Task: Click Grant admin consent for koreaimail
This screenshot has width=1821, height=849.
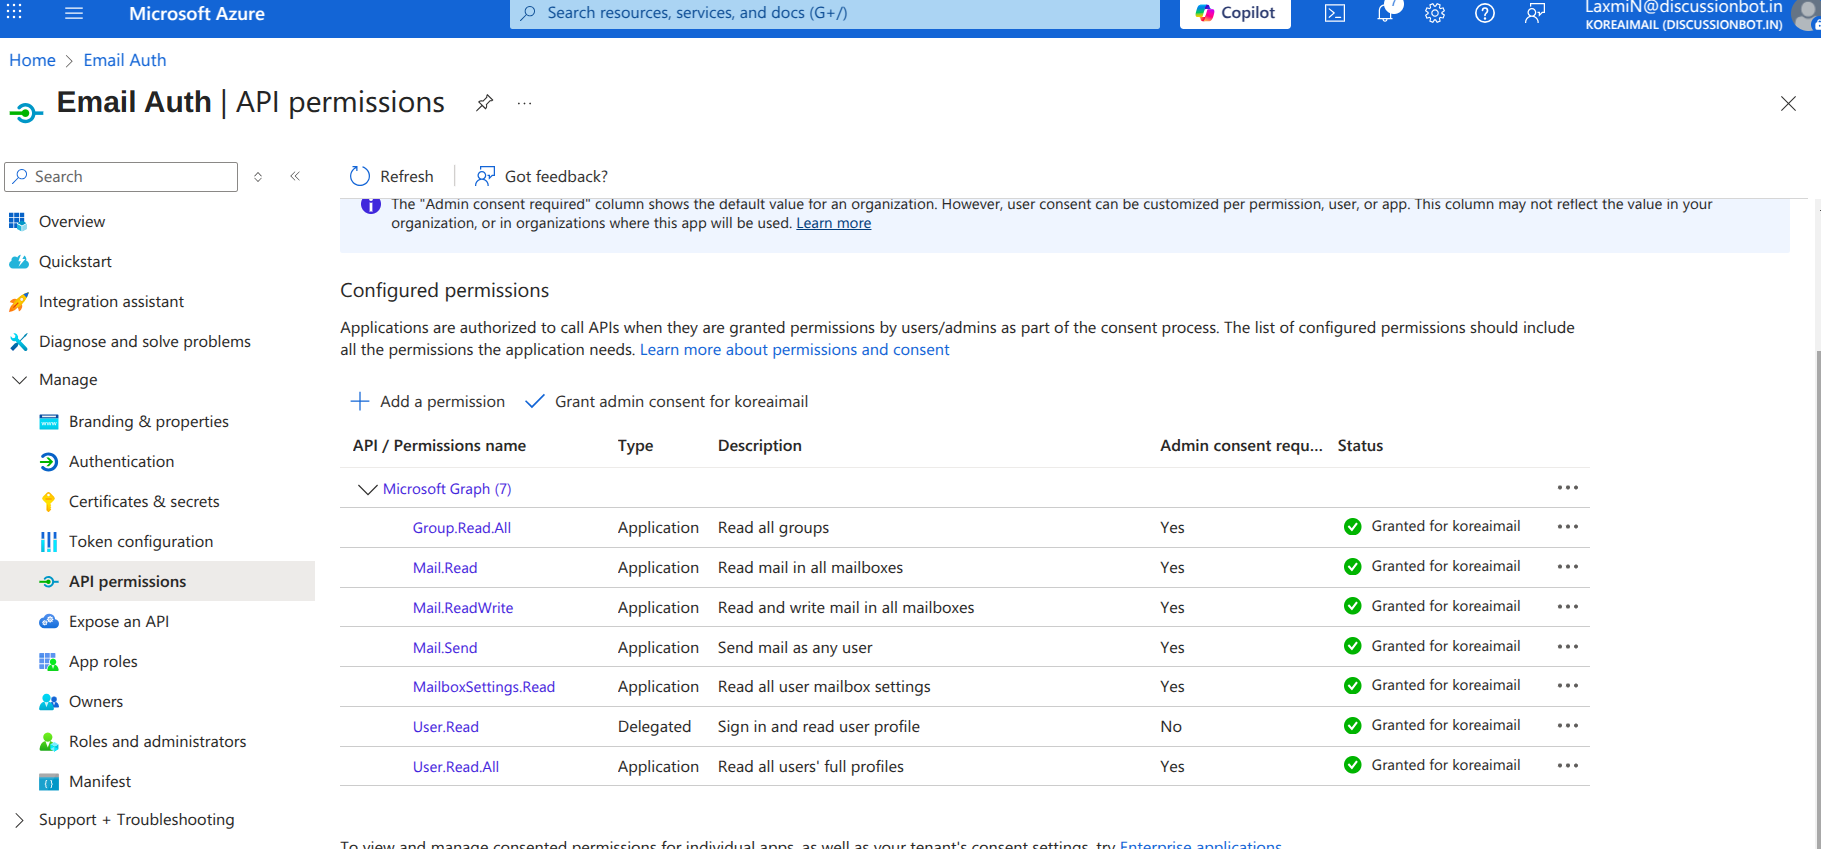Action: tap(667, 402)
